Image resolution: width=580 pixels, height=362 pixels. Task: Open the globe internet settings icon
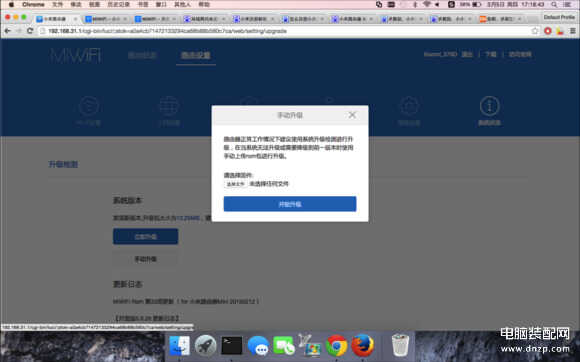[x=169, y=111]
